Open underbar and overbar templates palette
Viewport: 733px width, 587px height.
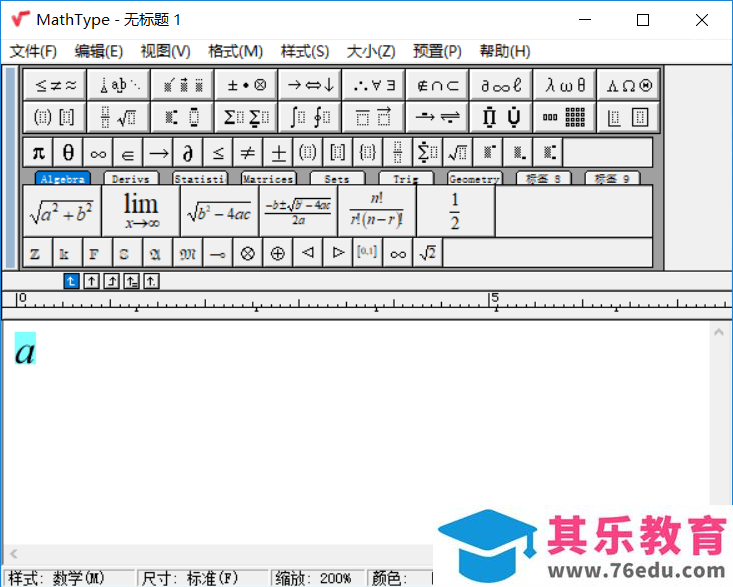(x=374, y=117)
